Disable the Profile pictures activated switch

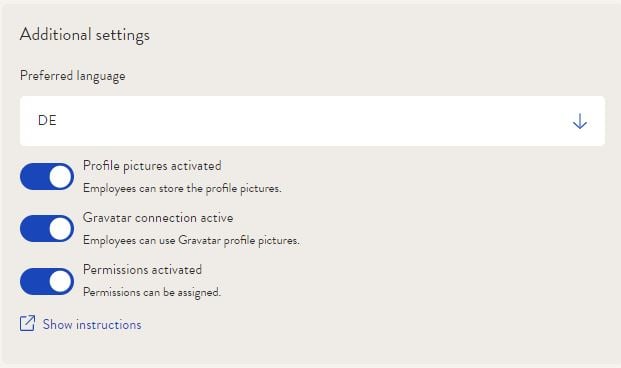(x=47, y=176)
